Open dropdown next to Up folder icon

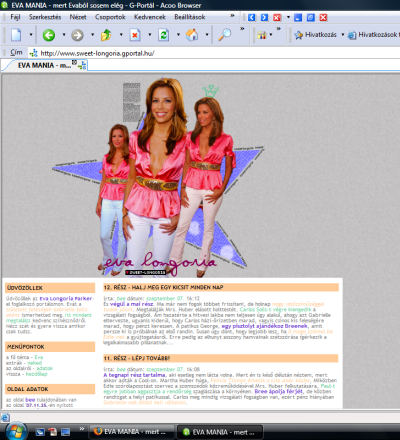coord(121,35)
